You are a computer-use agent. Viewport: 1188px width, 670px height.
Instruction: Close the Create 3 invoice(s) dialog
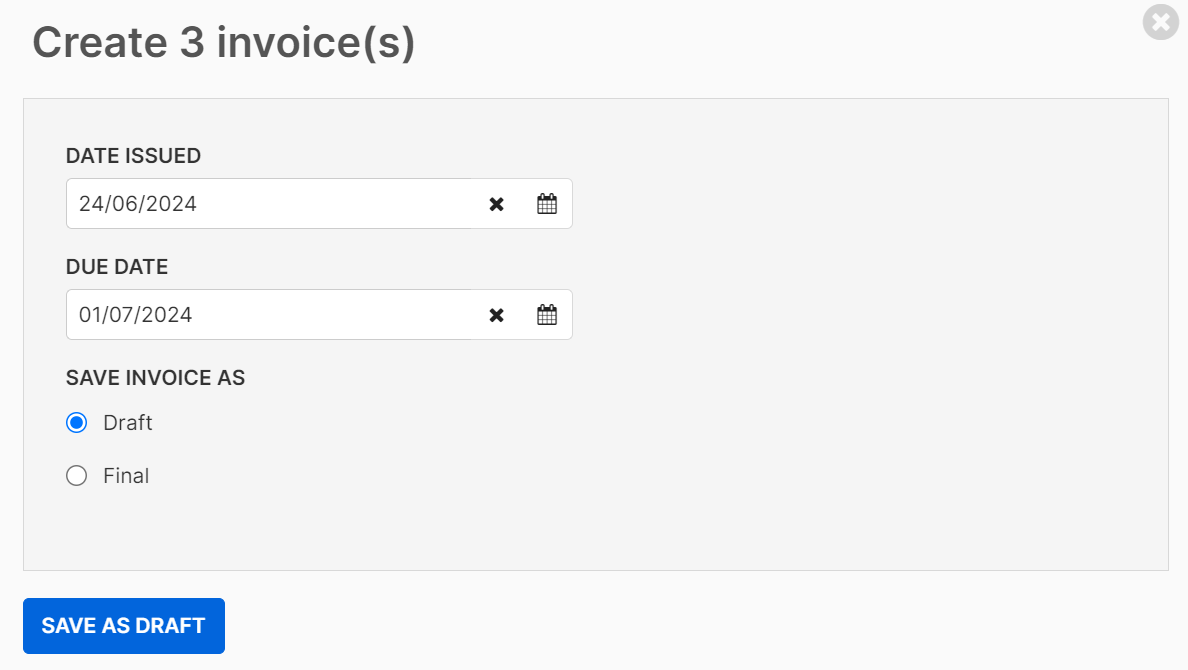tap(1161, 22)
